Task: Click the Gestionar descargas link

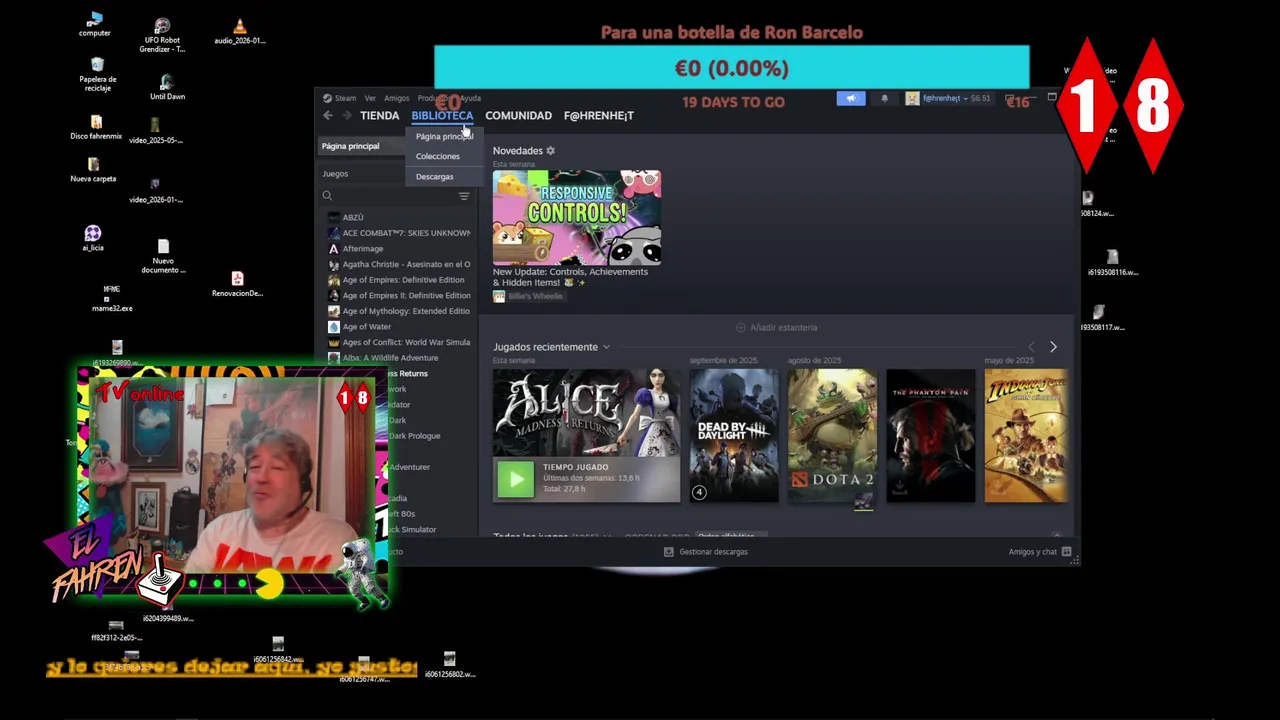Action: (713, 552)
